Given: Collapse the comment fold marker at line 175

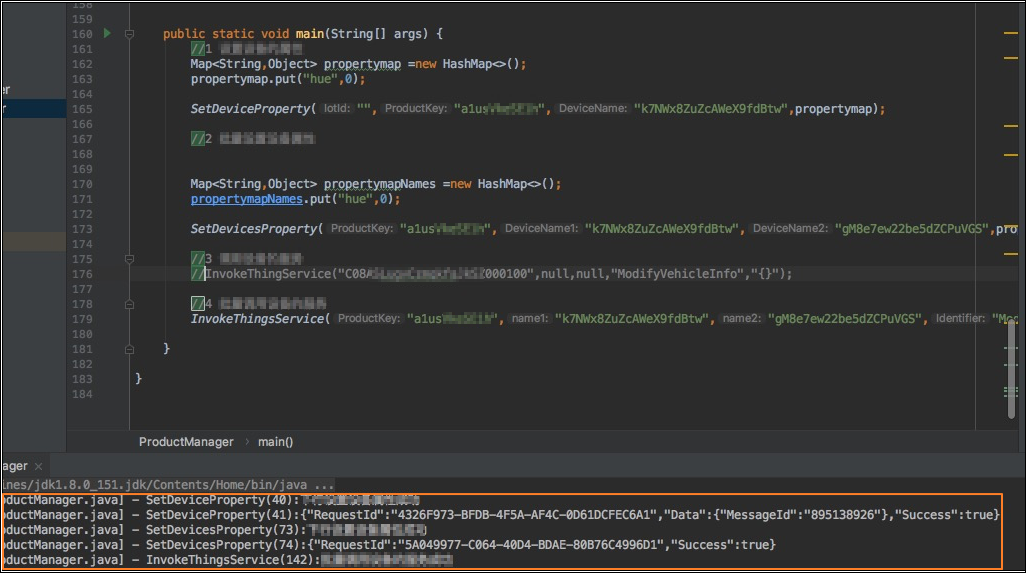Looking at the screenshot, I should [129, 258].
